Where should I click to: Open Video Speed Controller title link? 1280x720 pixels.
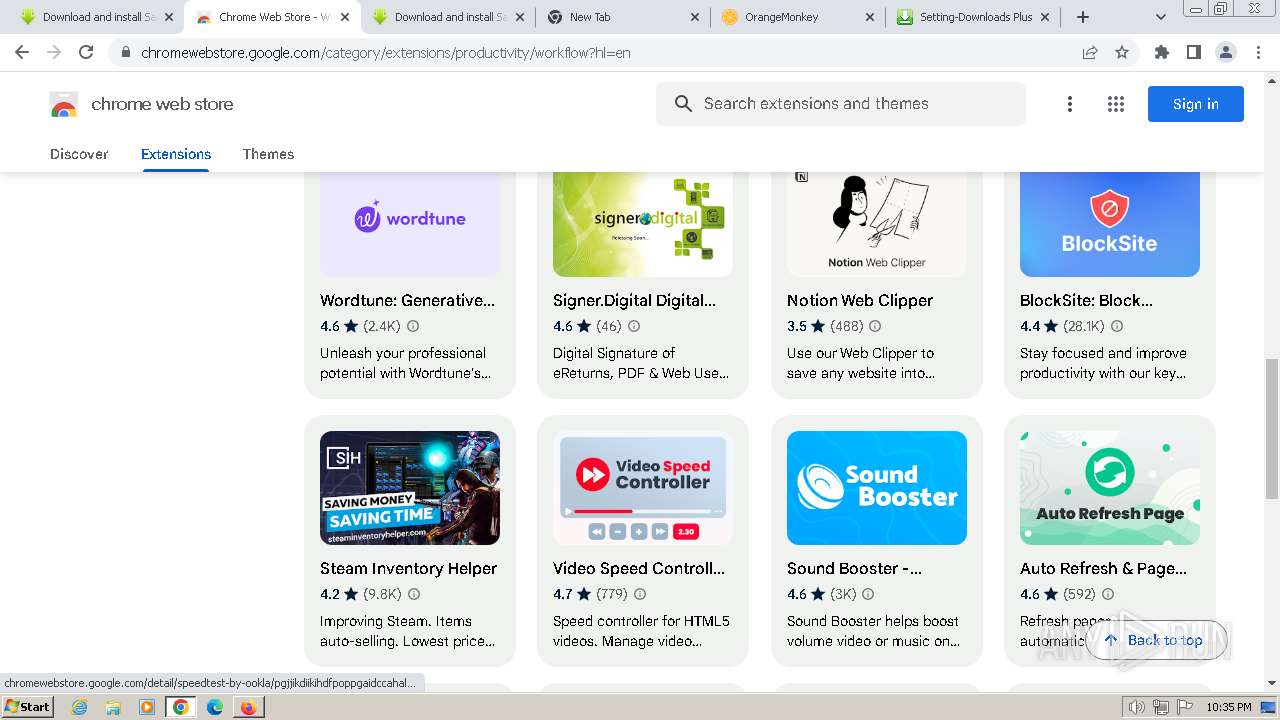click(x=639, y=568)
